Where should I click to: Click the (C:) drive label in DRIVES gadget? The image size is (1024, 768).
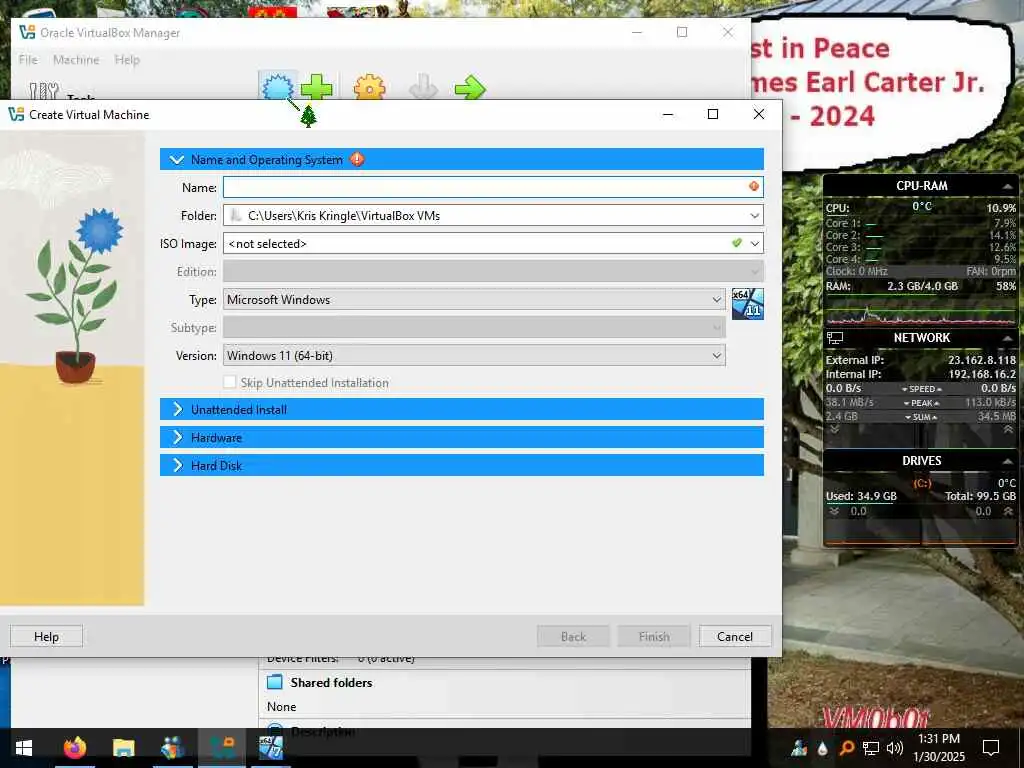(x=921, y=483)
